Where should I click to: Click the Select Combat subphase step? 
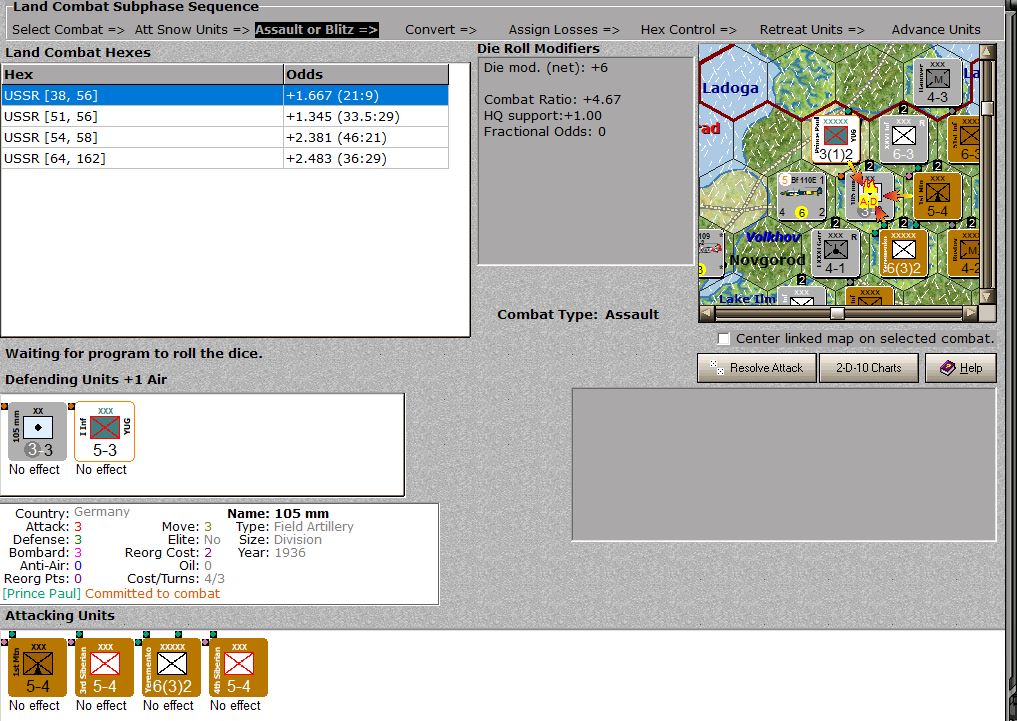click(x=68, y=30)
